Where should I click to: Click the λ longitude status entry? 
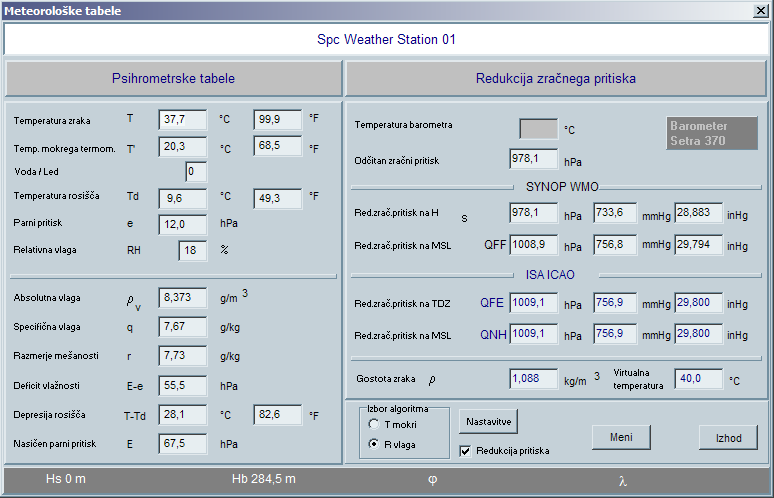623,481
